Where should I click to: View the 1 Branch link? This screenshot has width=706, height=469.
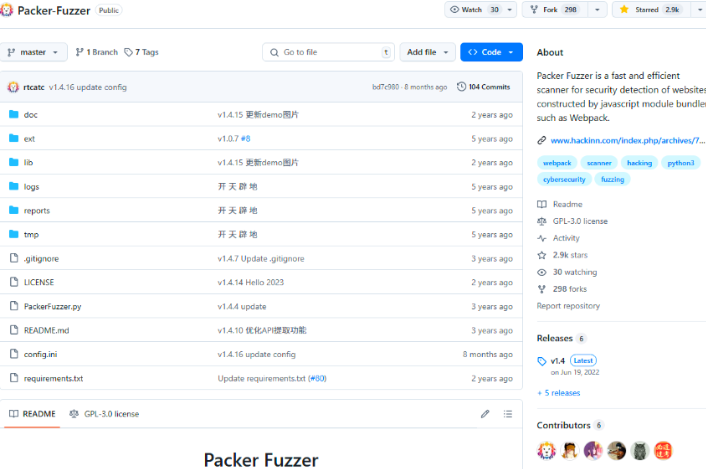[96, 52]
